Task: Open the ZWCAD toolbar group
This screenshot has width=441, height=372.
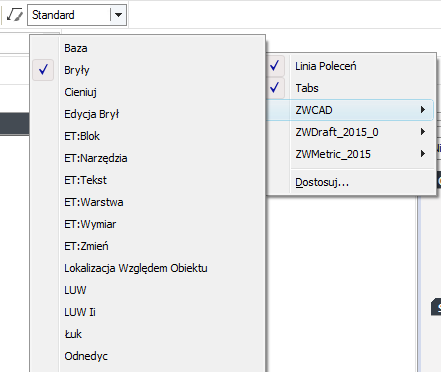Action: pos(351,110)
